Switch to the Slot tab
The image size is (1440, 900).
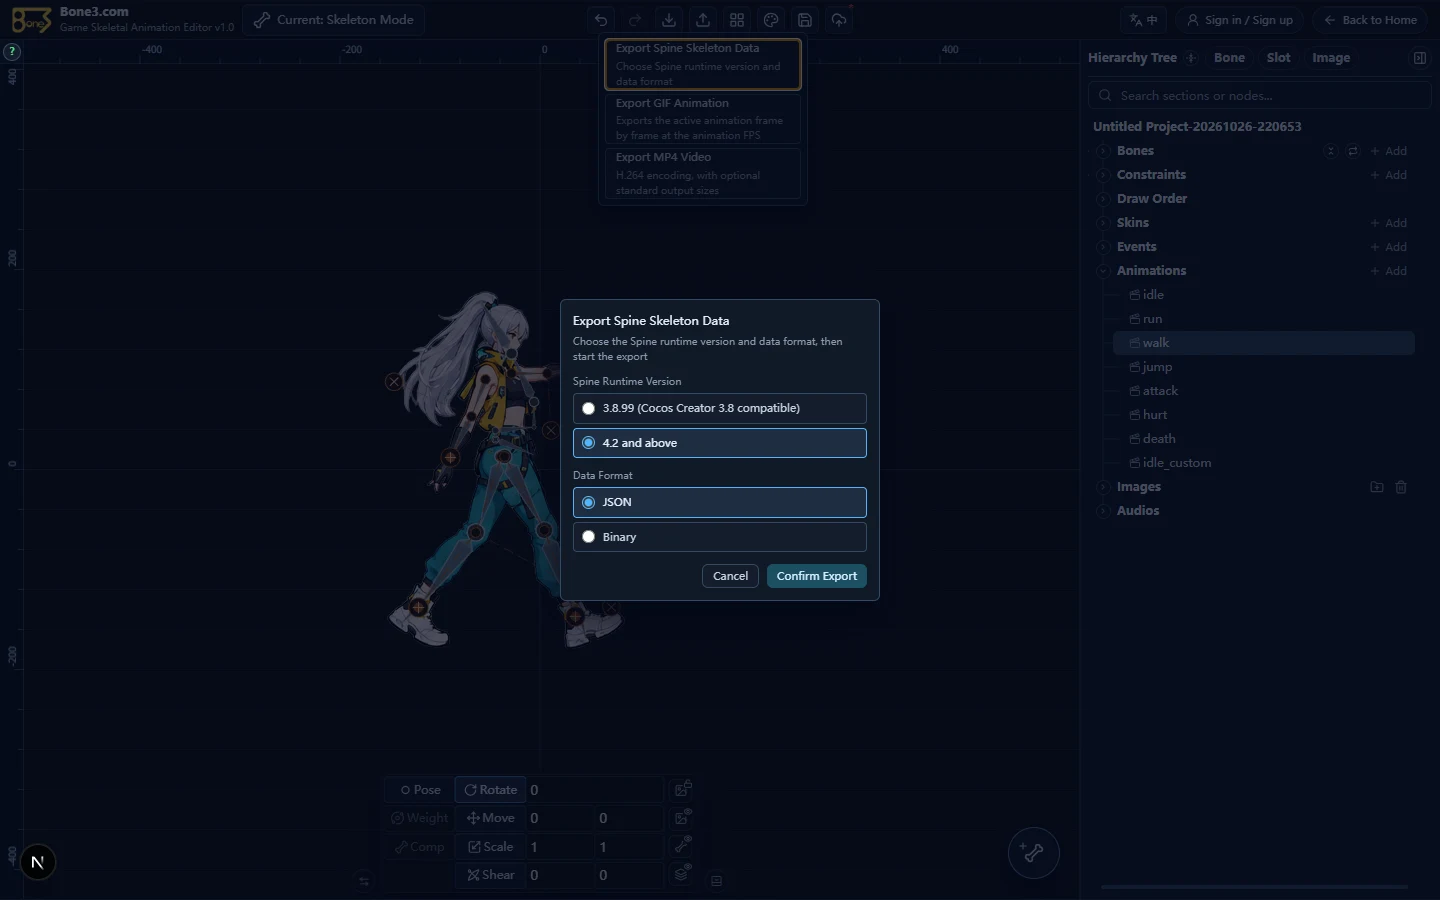(x=1278, y=58)
